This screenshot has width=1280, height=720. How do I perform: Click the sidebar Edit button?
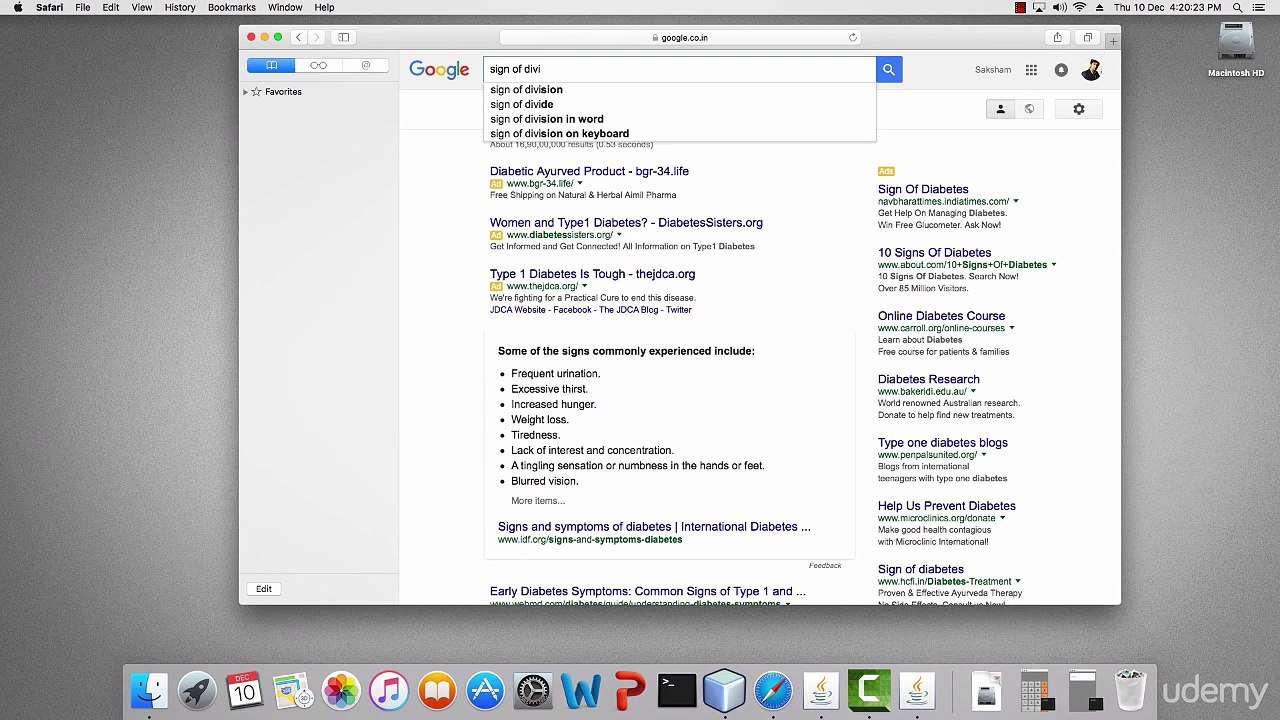[x=264, y=589]
